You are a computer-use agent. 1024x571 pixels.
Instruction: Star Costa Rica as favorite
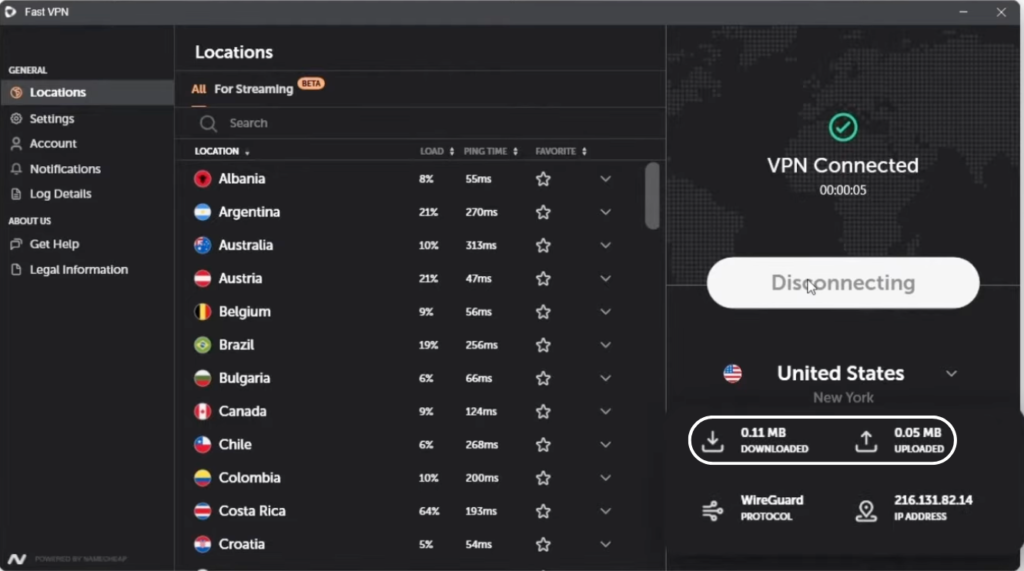(x=543, y=511)
